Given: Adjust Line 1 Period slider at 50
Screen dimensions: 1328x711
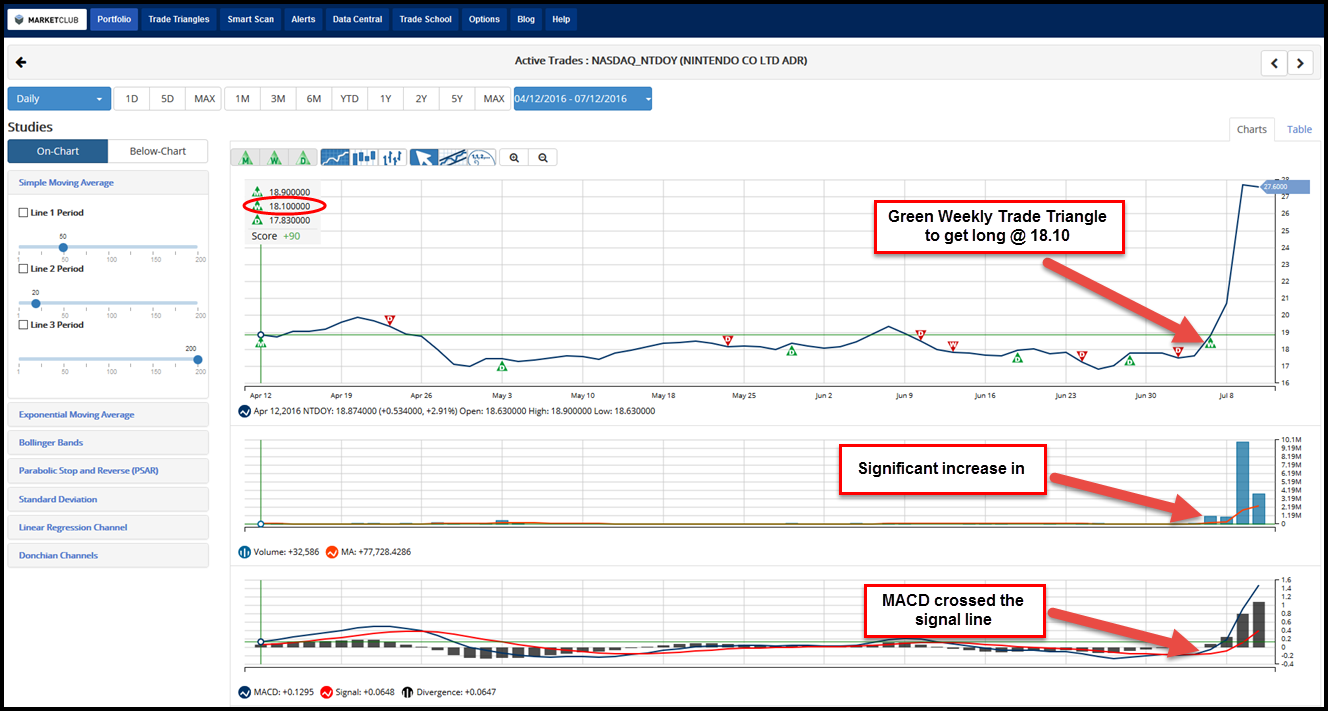Looking at the screenshot, I should [63, 247].
